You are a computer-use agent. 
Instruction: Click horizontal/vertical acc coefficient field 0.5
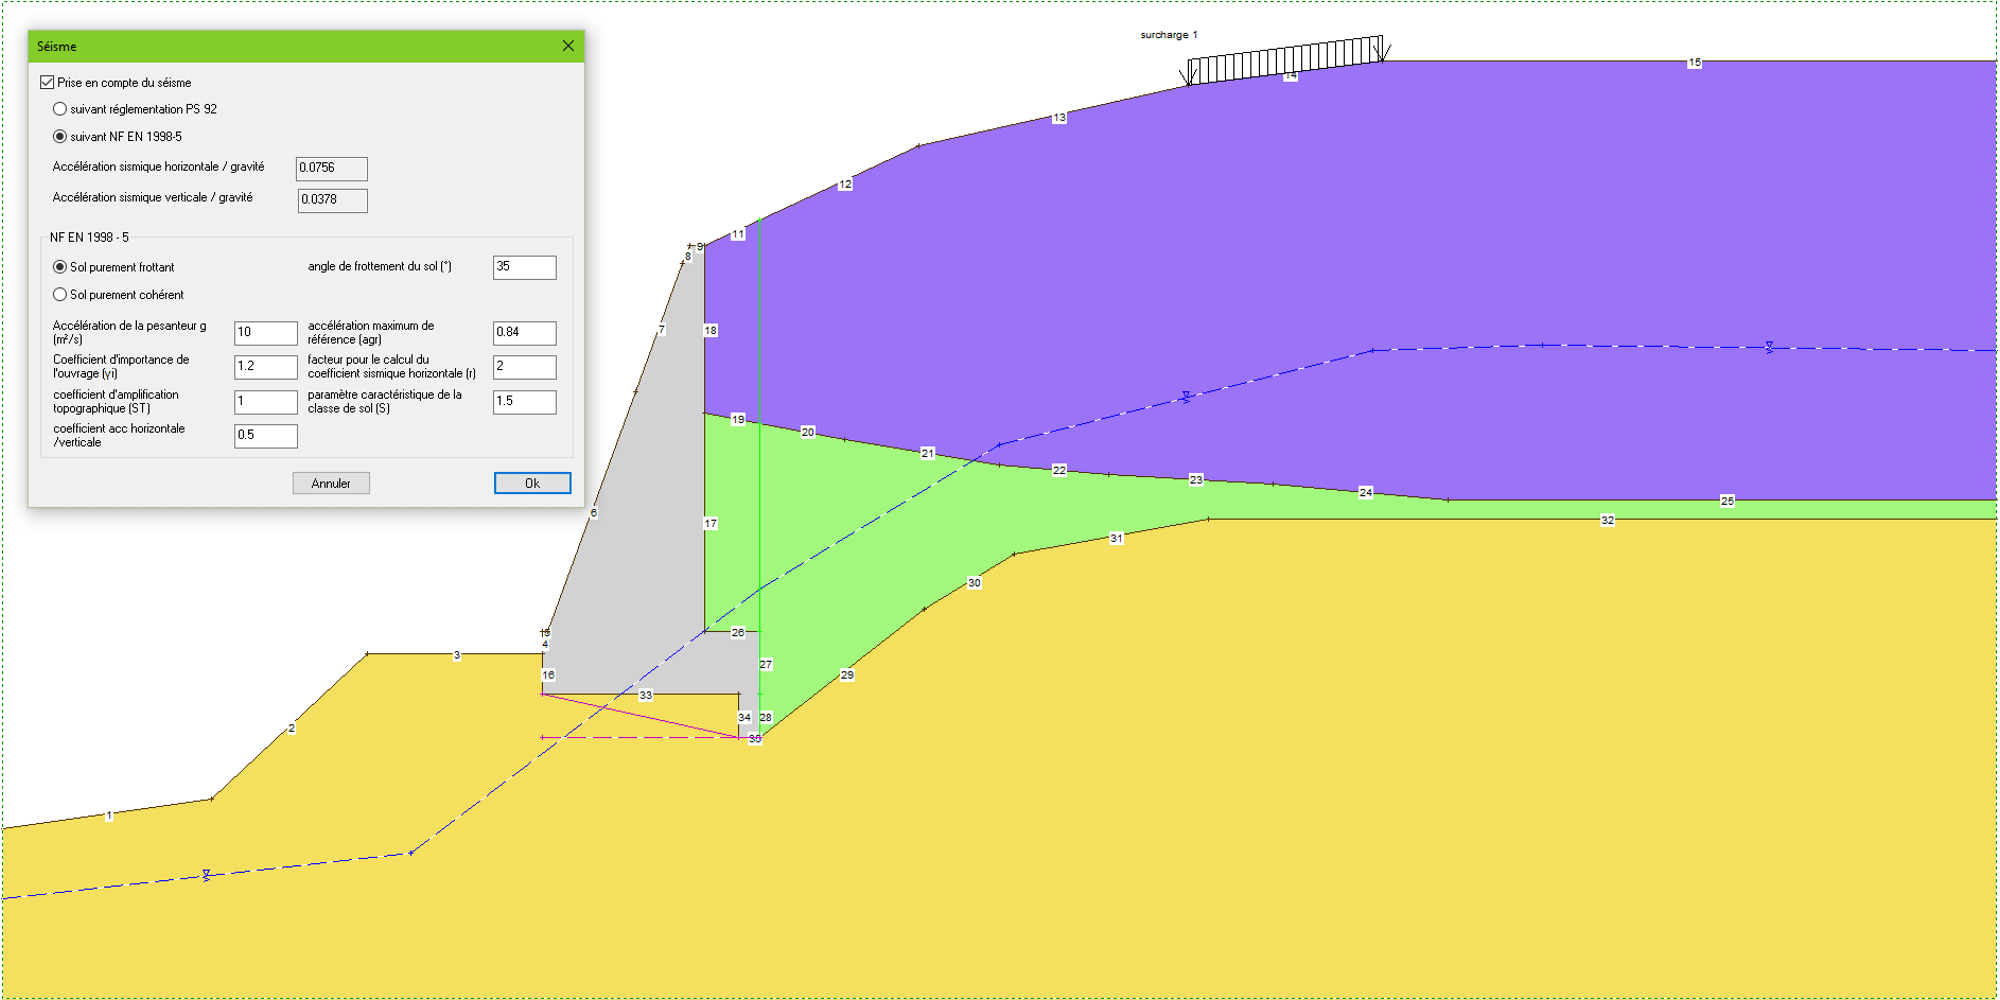pyautogui.click(x=265, y=435)
